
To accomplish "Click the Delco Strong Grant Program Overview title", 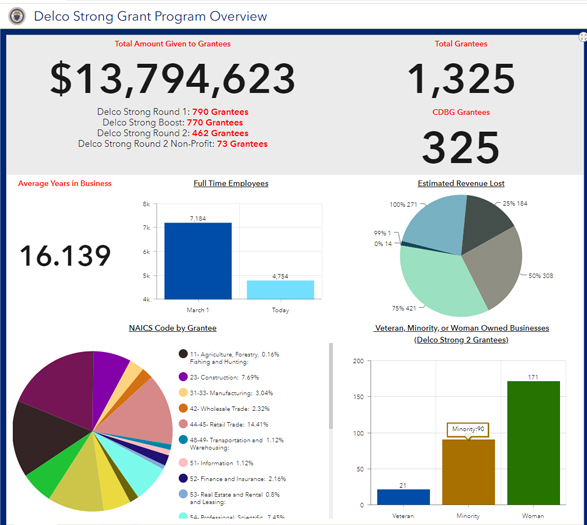I will [x=150, y=16].
